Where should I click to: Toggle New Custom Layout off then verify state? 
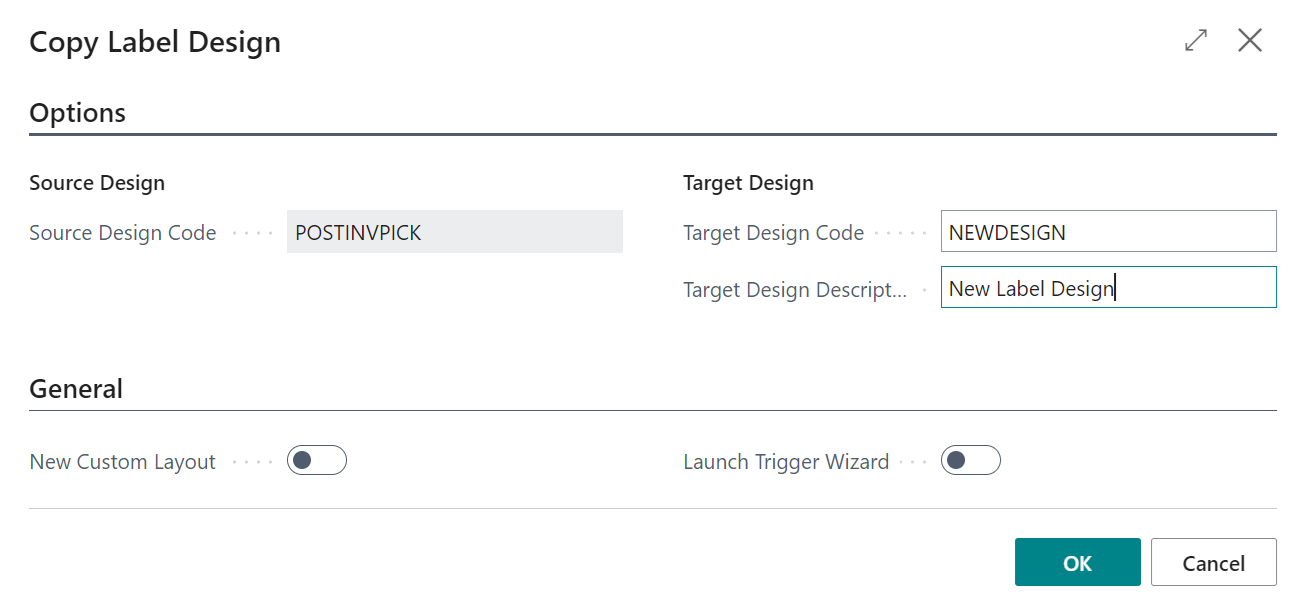click(x=317, y=460)
